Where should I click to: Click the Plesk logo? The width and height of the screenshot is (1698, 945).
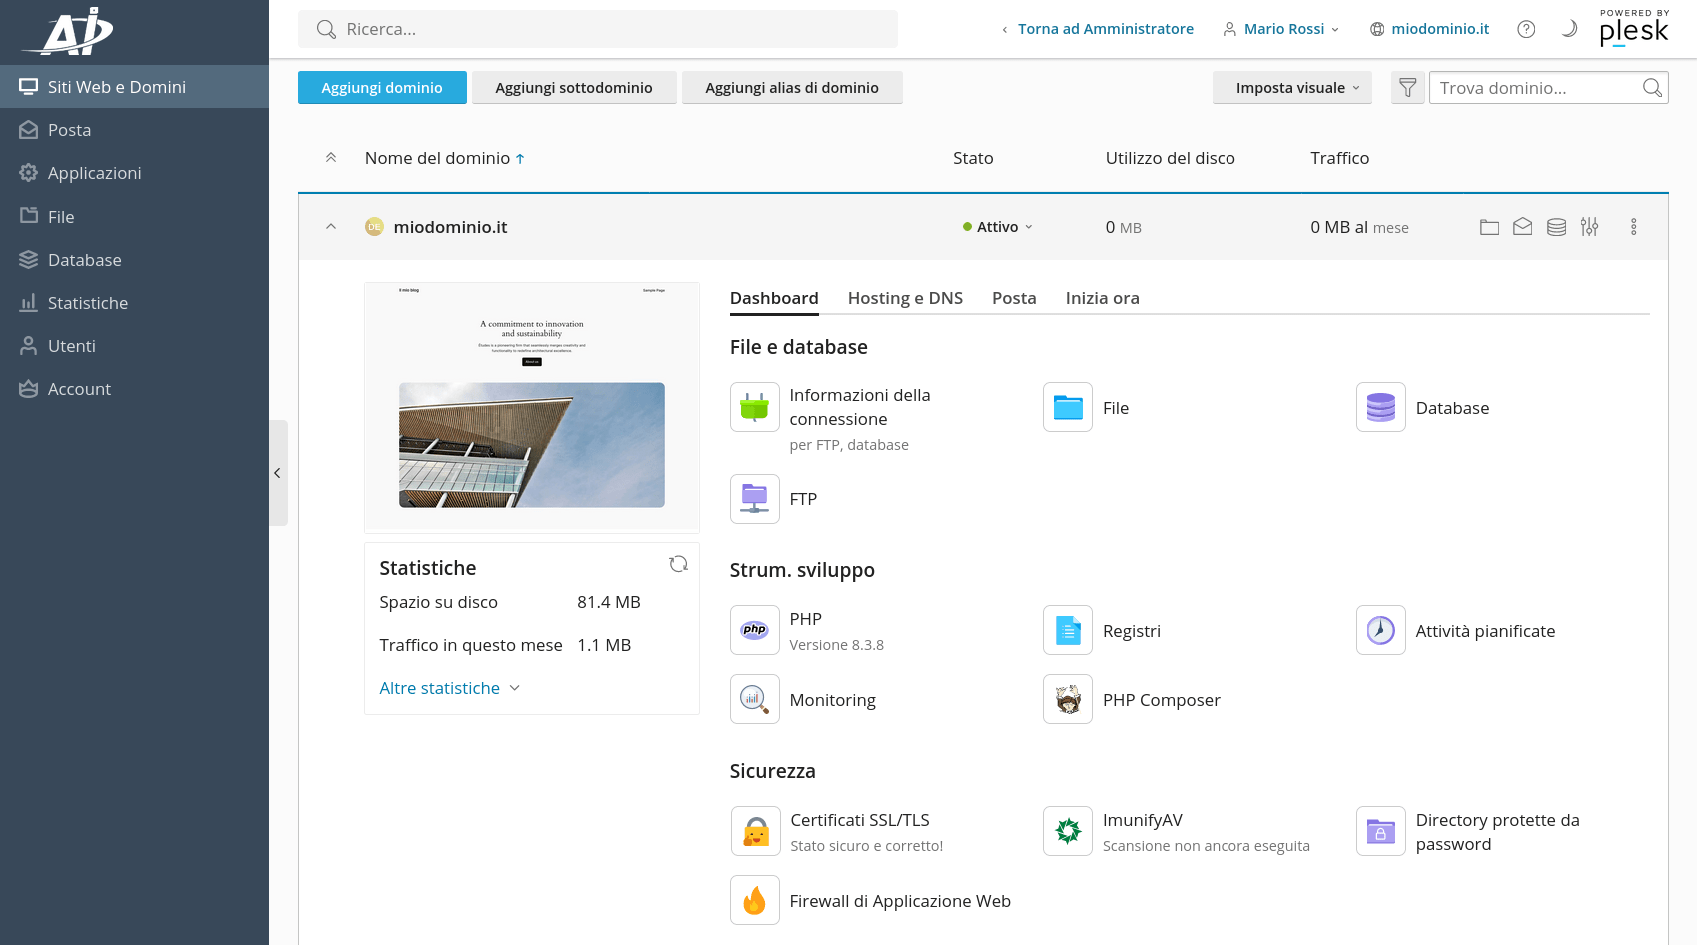pyautogui.click(x=1634, y=28)
